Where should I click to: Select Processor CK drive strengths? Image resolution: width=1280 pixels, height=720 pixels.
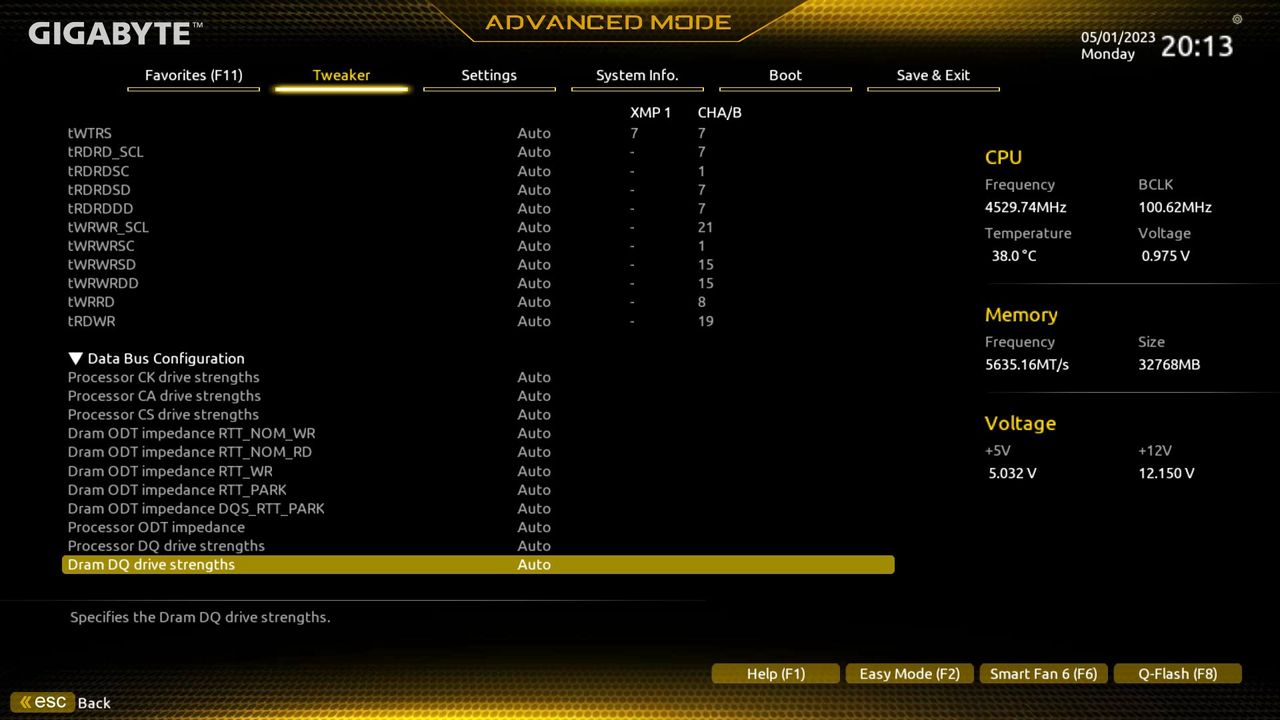(478, 377)
